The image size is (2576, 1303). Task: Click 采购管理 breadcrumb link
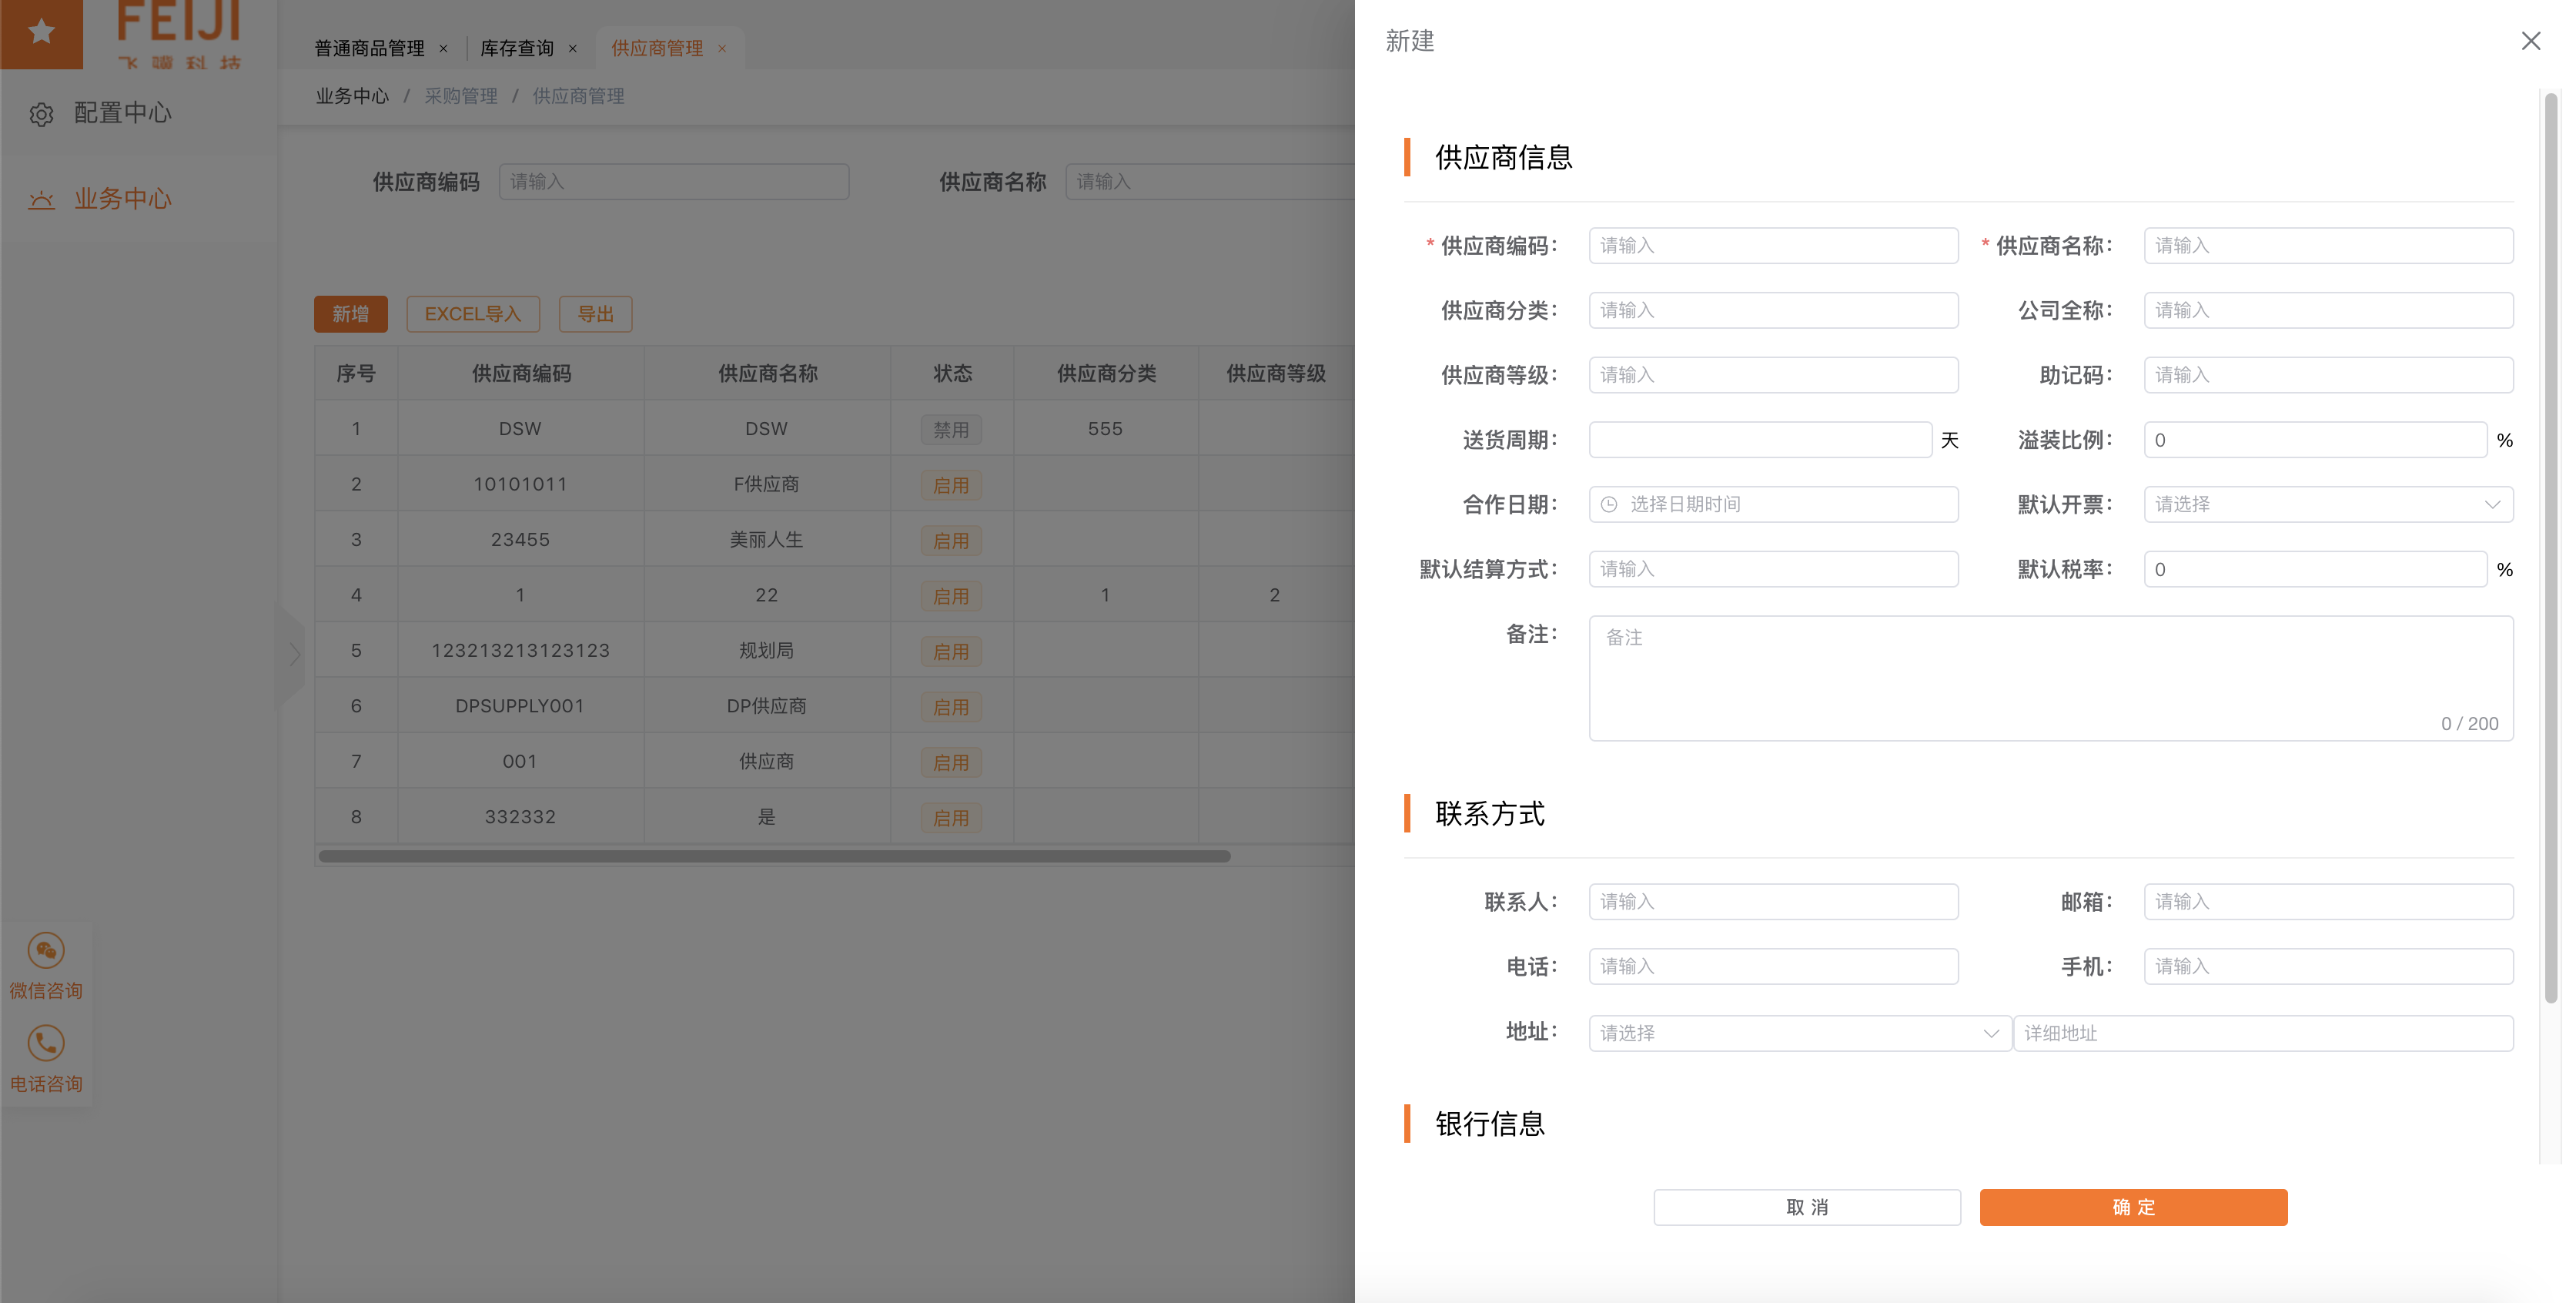(461, 96)
